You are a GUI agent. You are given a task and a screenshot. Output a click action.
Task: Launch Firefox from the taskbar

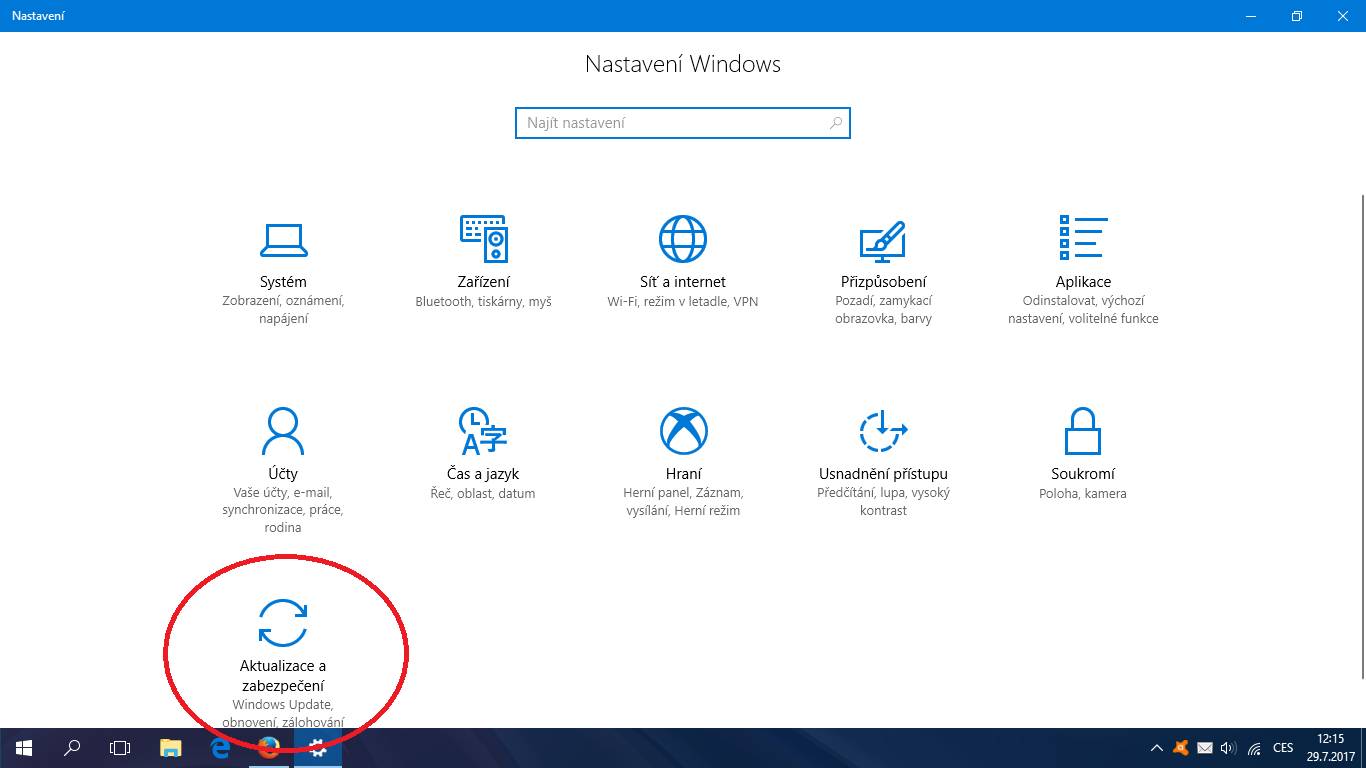269,748
